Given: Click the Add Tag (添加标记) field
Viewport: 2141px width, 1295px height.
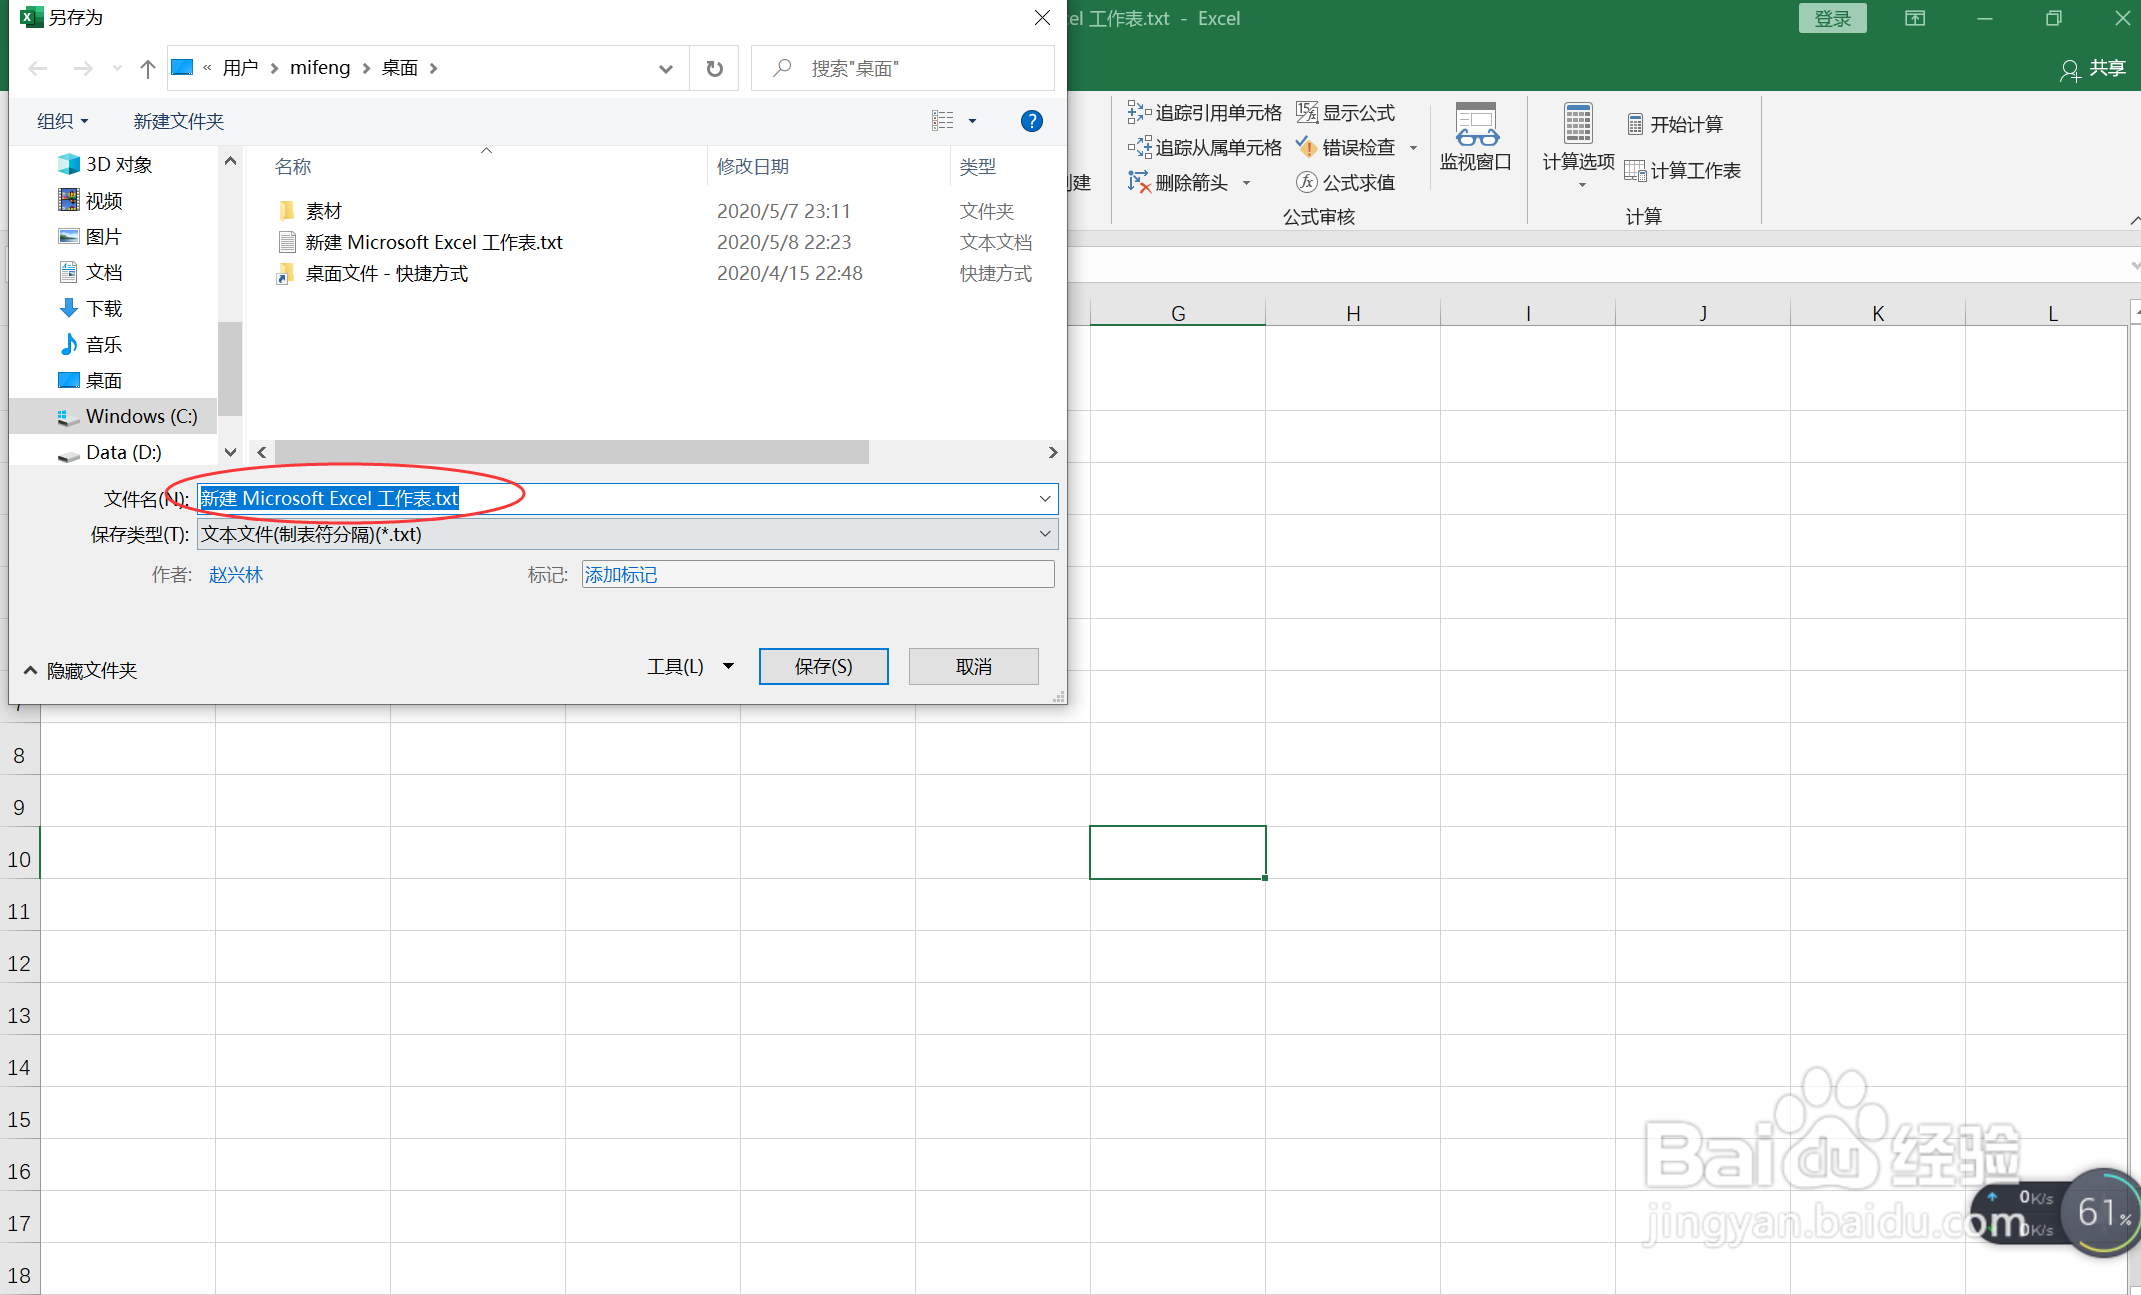Looking at the screenshot, I should [817, 574].
